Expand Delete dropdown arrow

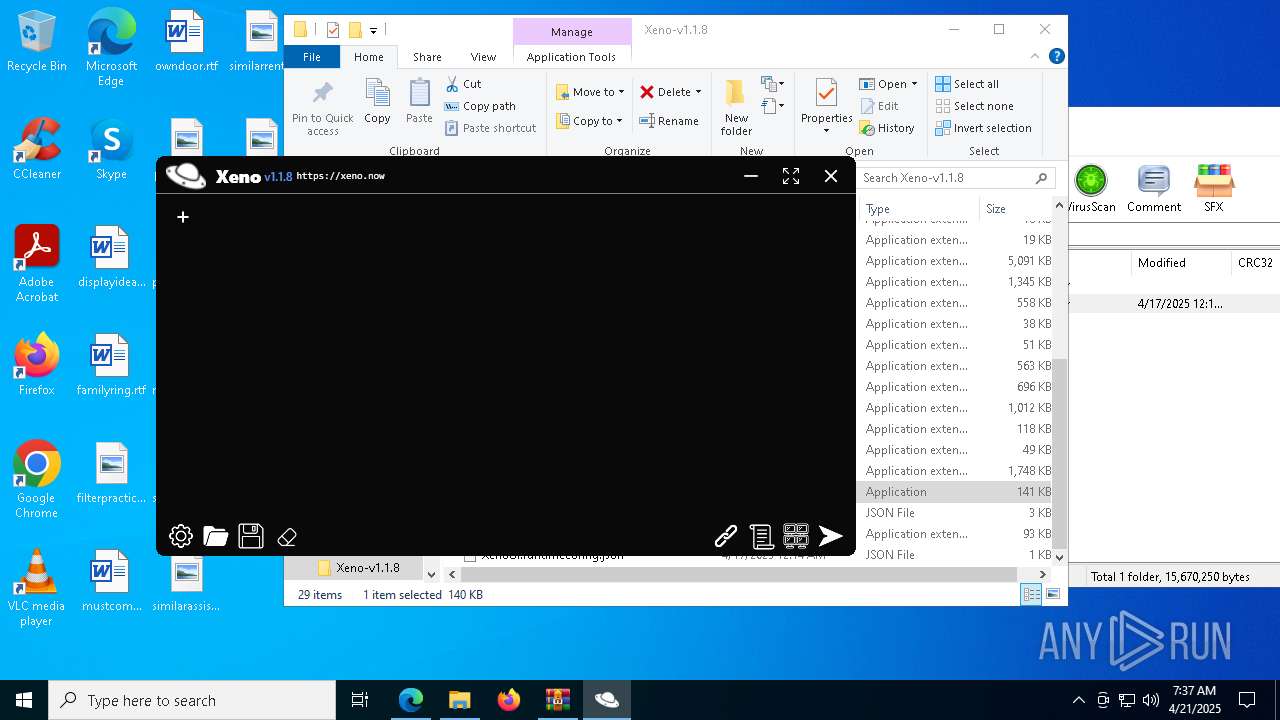click(698, 92)
